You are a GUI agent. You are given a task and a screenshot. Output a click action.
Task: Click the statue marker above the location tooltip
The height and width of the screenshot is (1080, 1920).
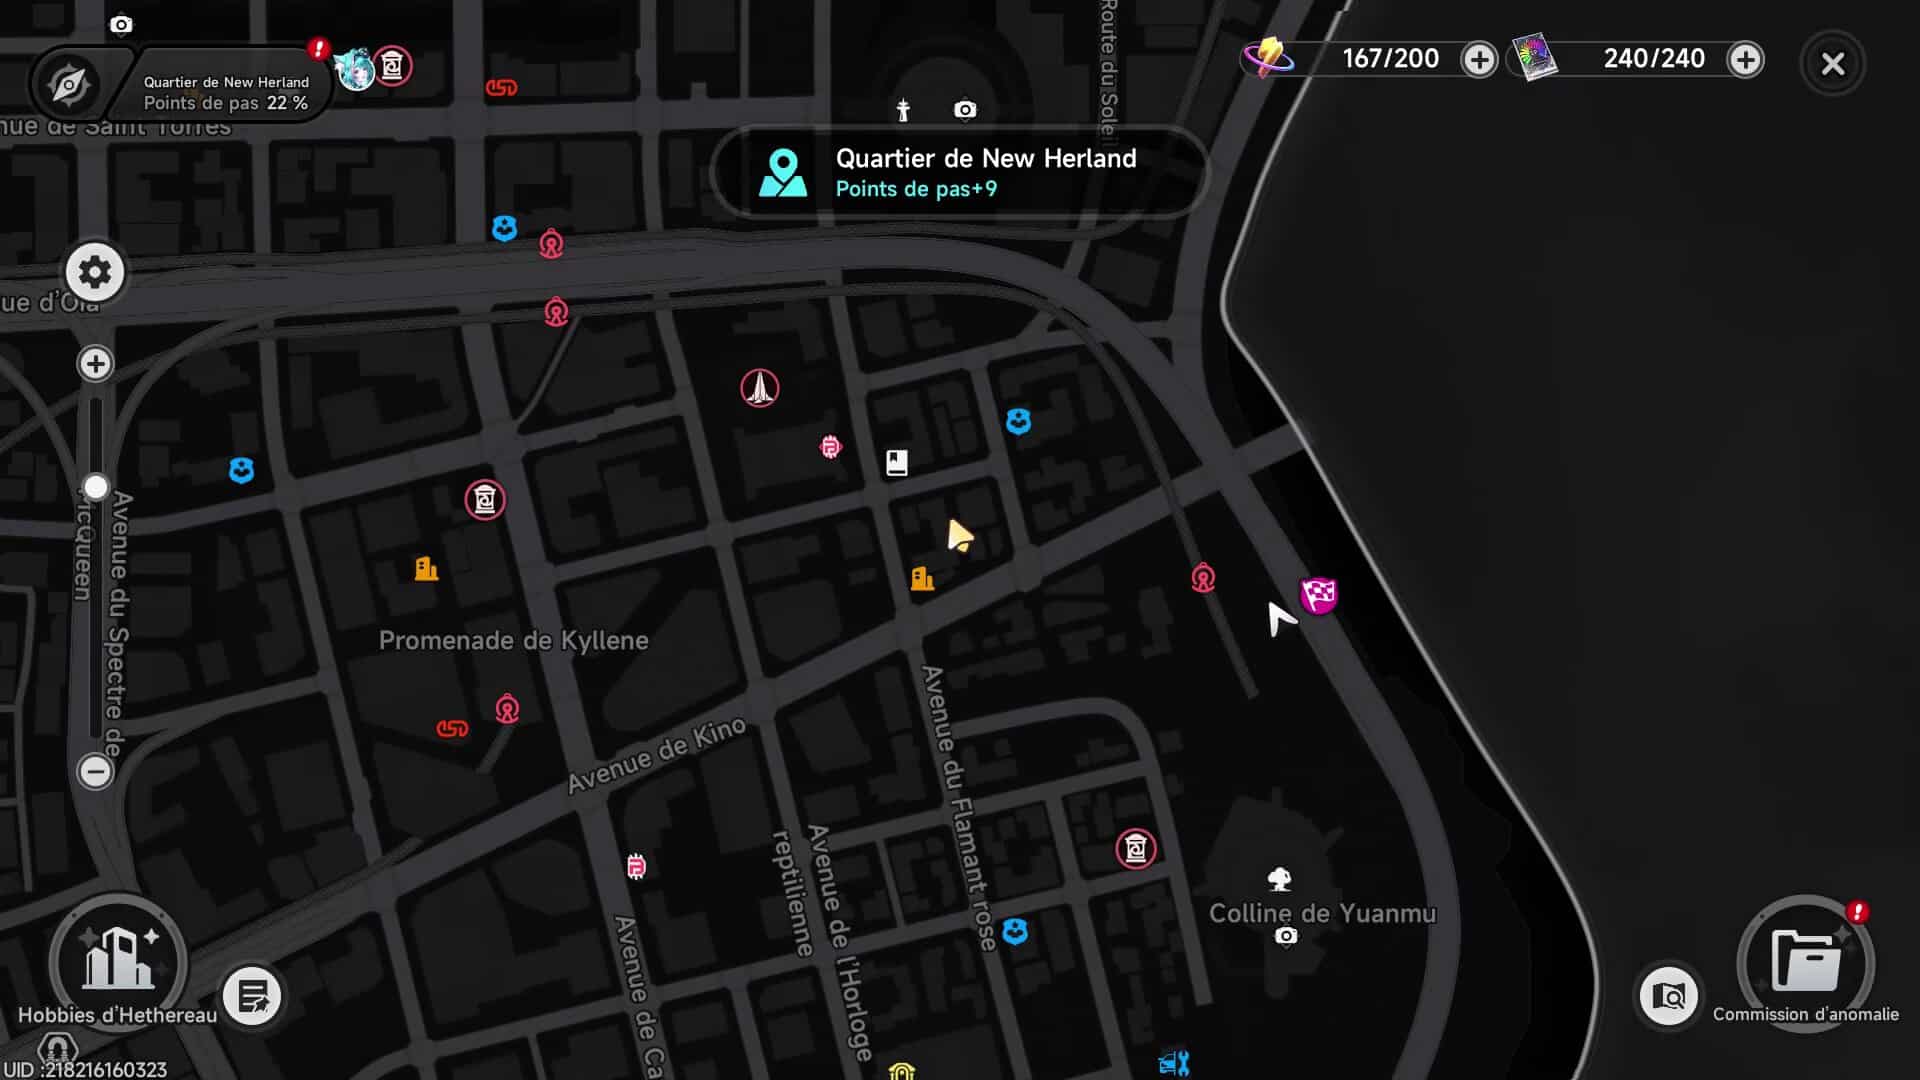[x=903, y=110]
